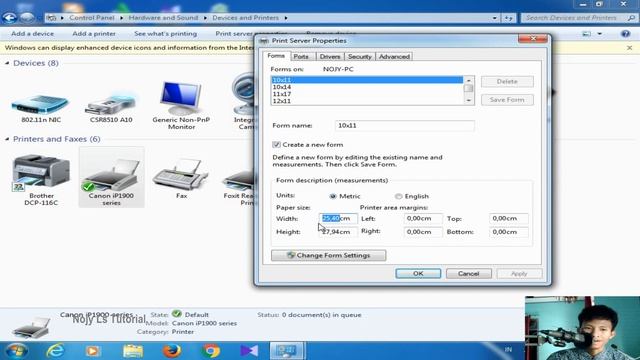Click the Top margin field
The width and height of the screenshot is (640, 360).
[x=509, y=219]
